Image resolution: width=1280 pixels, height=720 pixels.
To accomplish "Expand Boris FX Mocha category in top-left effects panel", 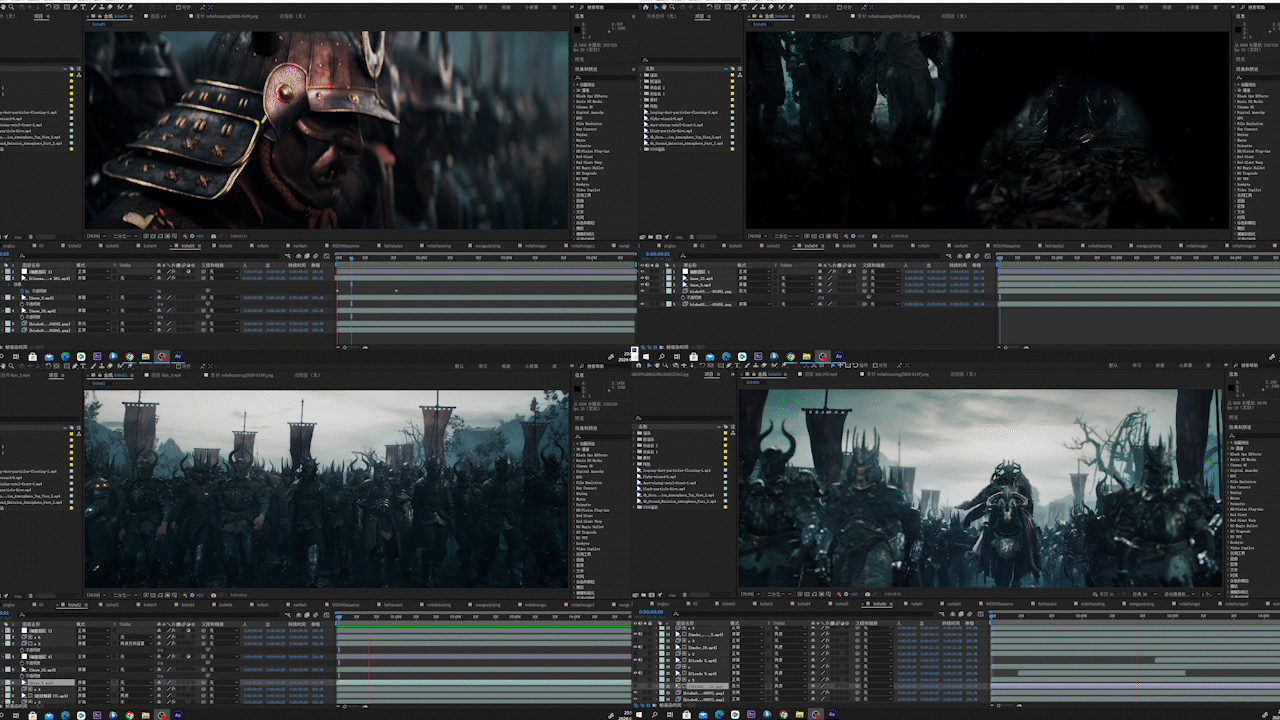I will click(574, 102).
